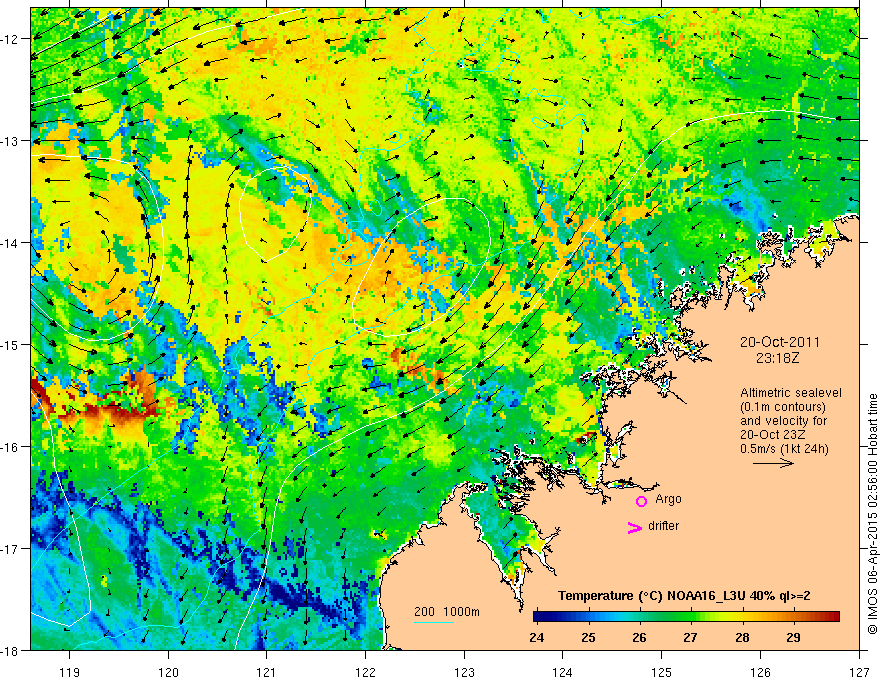Click the Altimetric sealevel text line
The width and height of the screenshot is (880, 680).
(790, 393)
